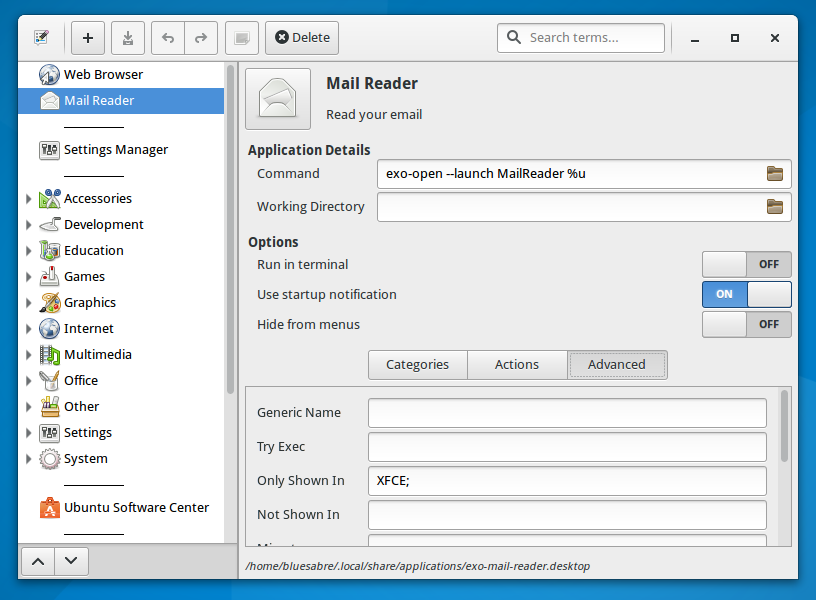This screenshot has width=816, height=600.
Task: Browse for a Working Directory using its folder icon
Action: tap(775, 207)
